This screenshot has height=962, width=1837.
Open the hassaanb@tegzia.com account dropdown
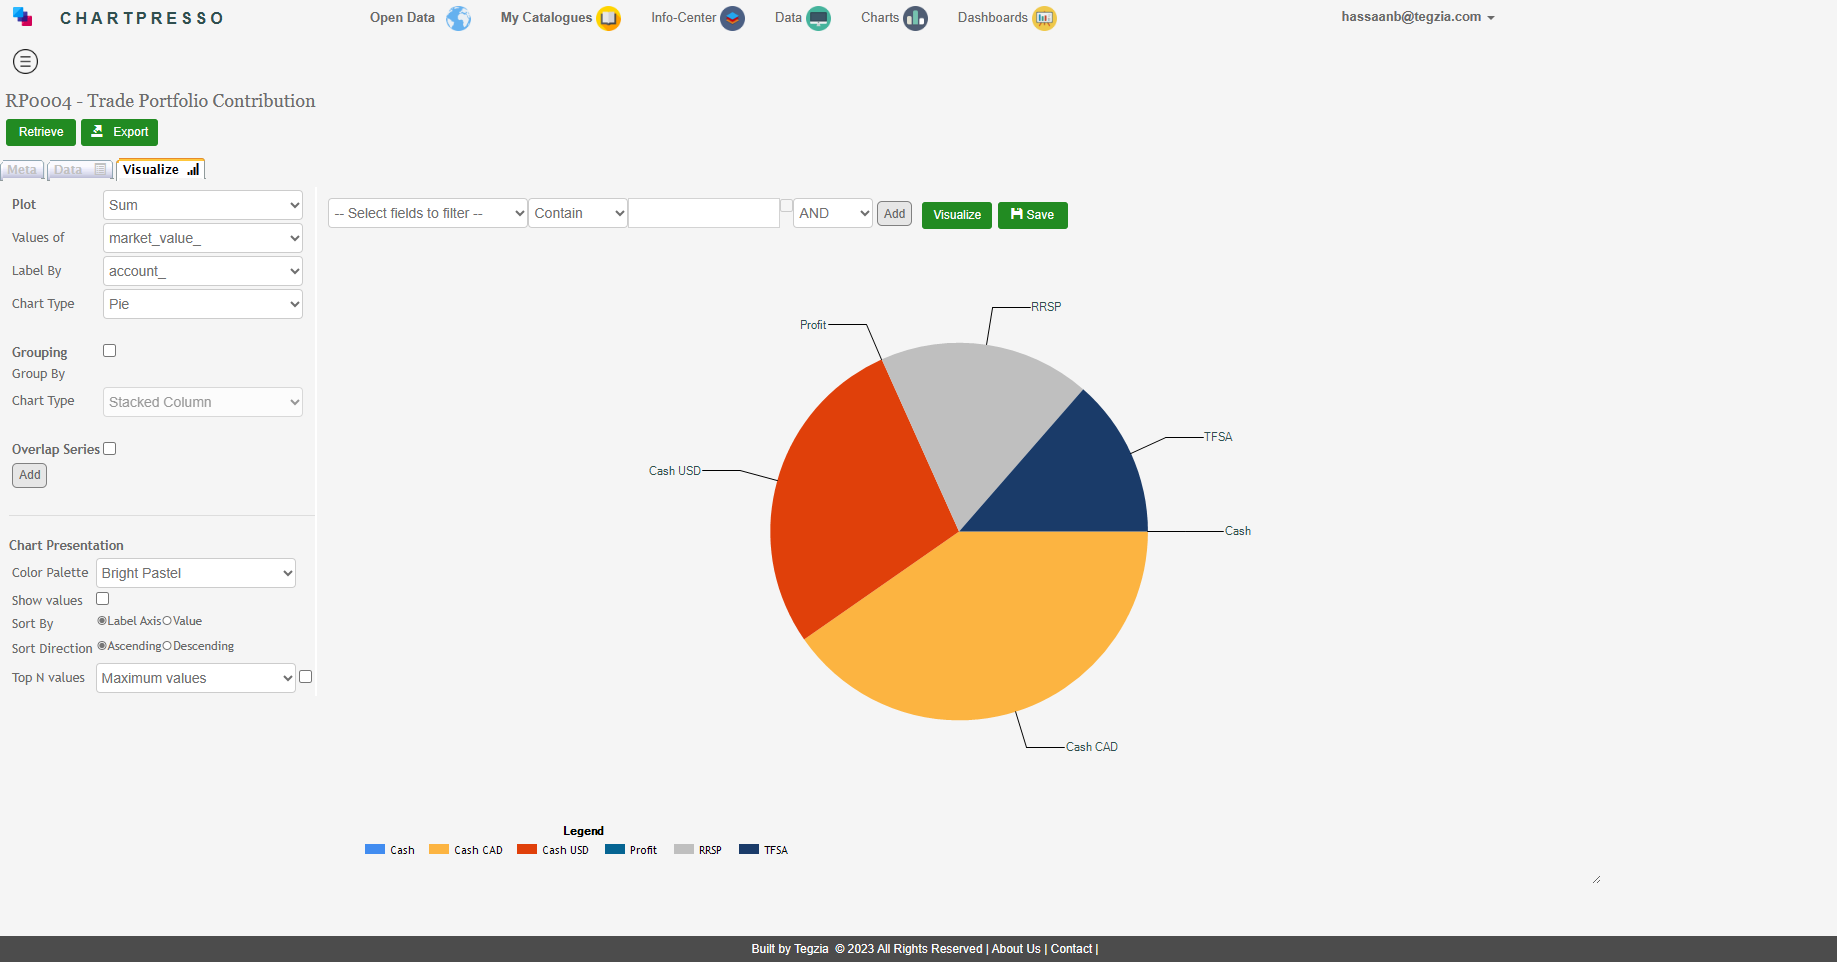[1417, 17]
